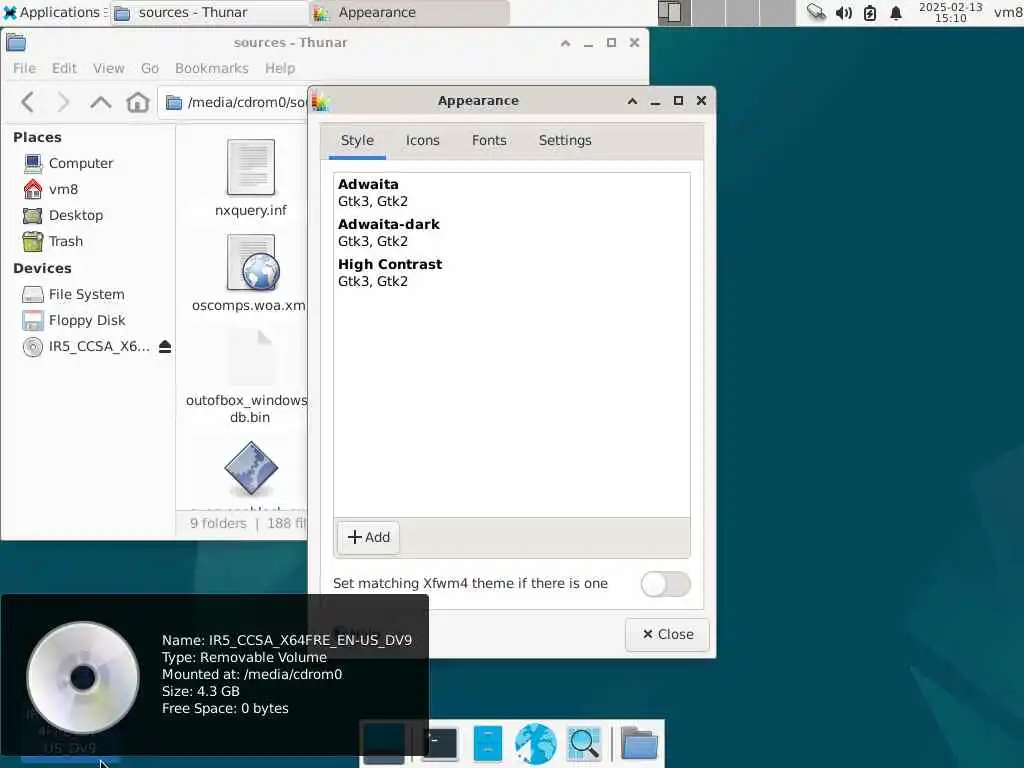Select the blue diamond executable file icon
This screenshot has height=768, width=1024.
pyautogui.click(x=251, y=468)
